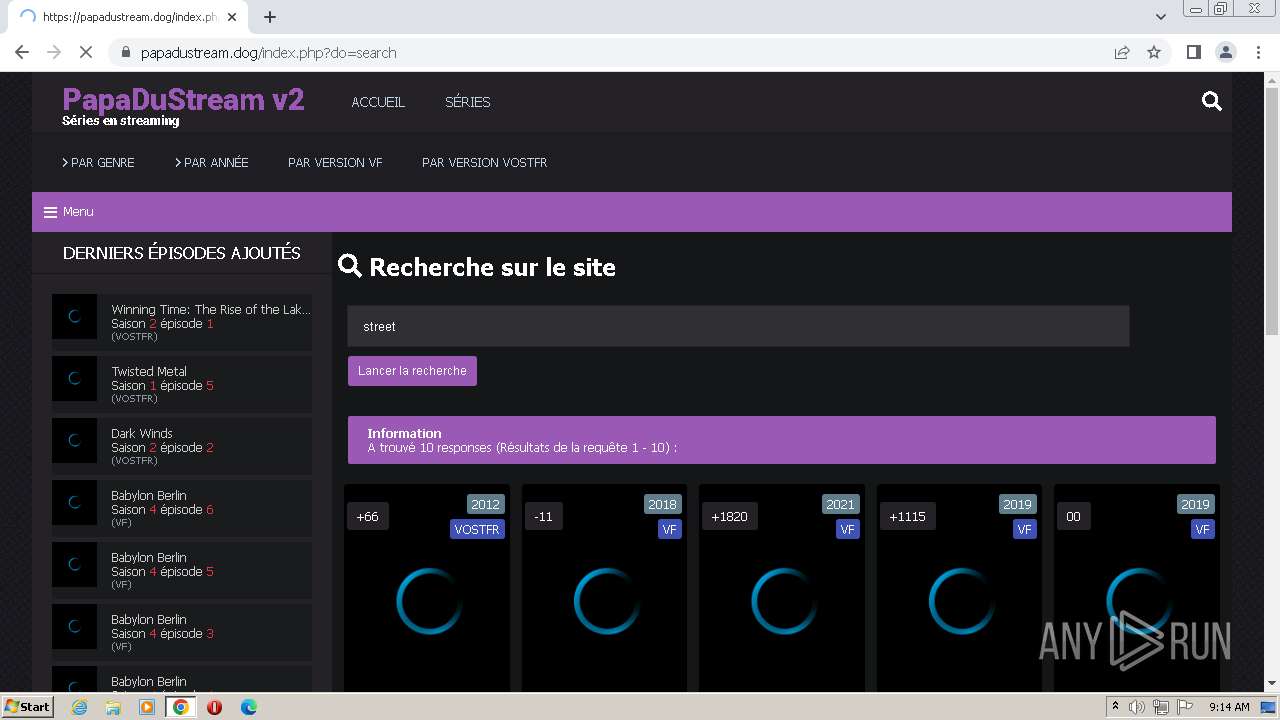Toggle the browser side panel icon
The width and height of the screenshot is (1280, 720).
[1193, 52]
